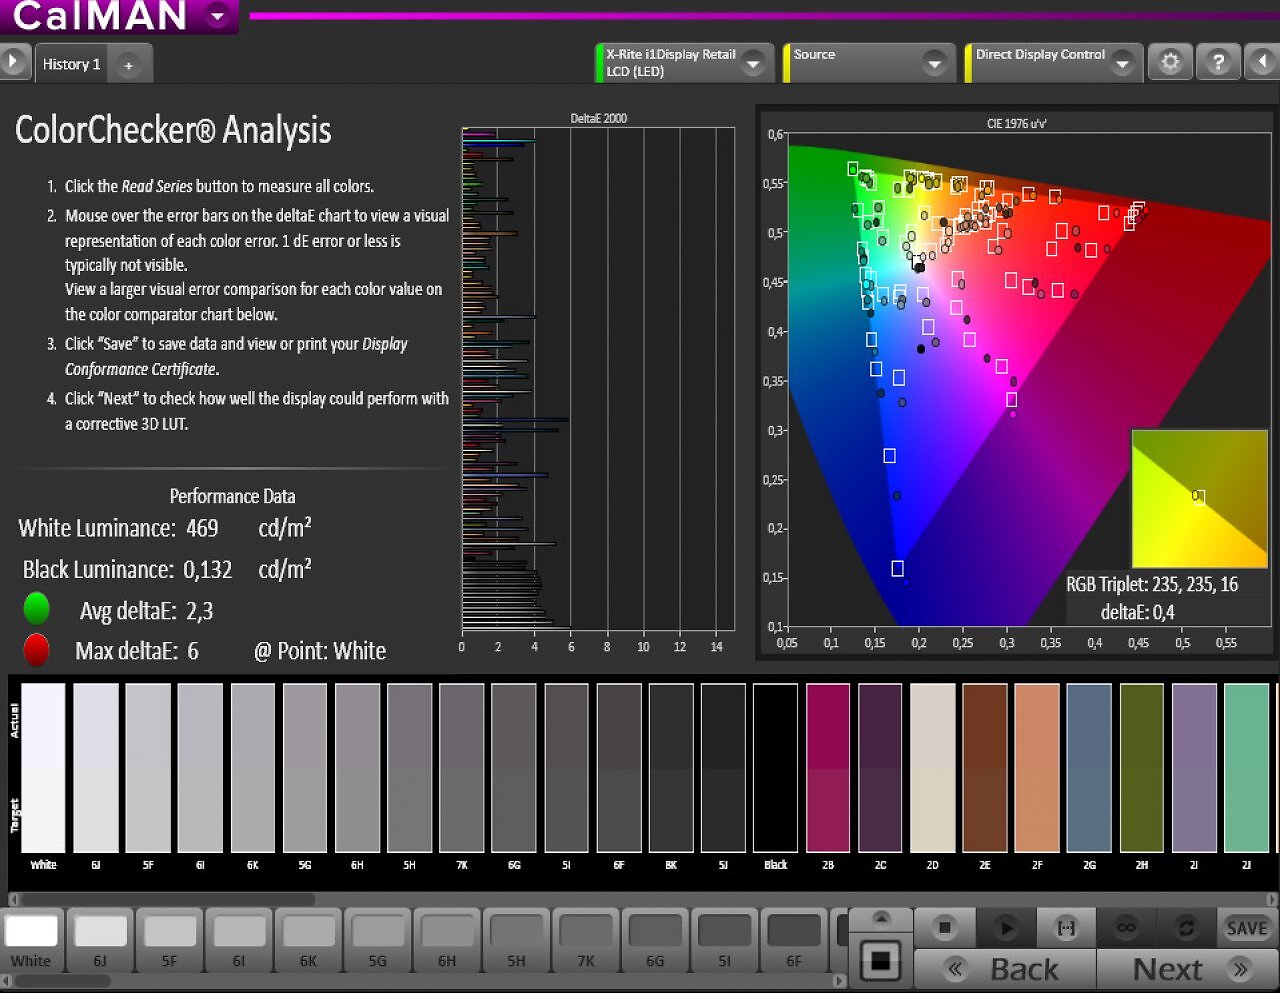Screen dimensions: 1280x993
Task: Click the comparator scrollbar right arrow
Action: click(x=1272, y=899)
